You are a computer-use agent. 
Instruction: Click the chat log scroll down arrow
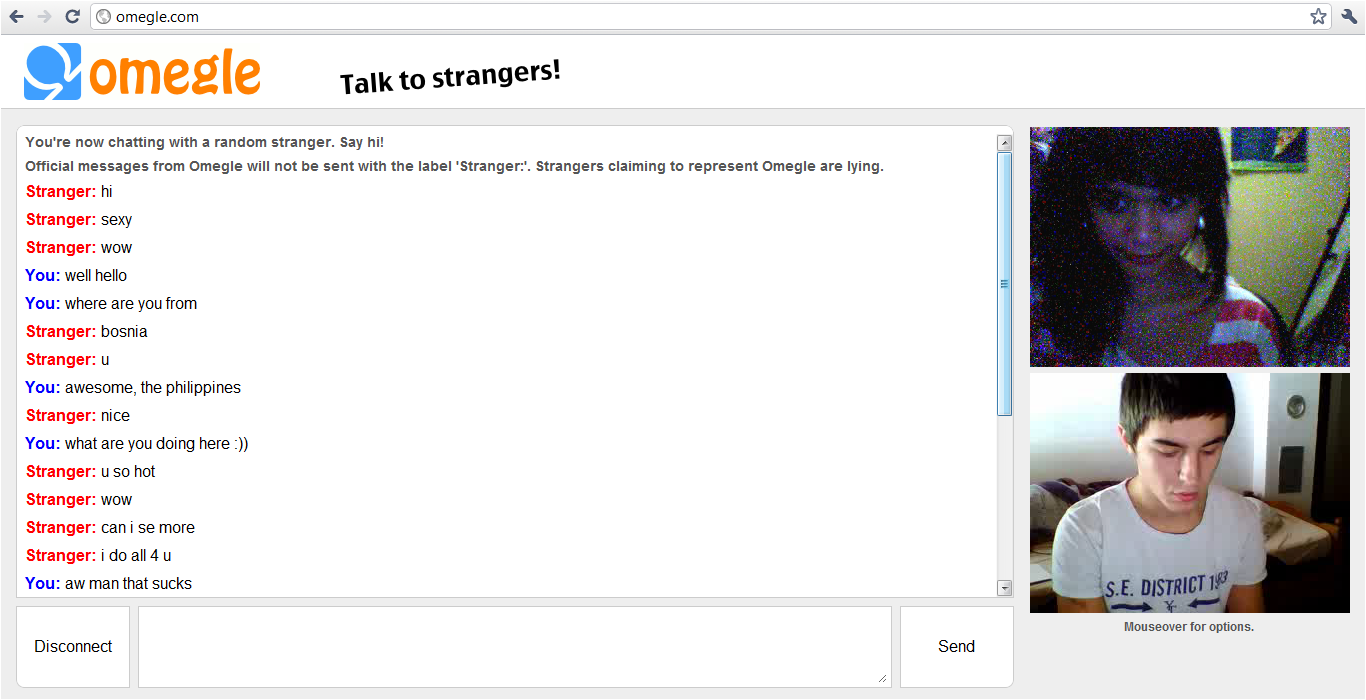coord(1005,588)
